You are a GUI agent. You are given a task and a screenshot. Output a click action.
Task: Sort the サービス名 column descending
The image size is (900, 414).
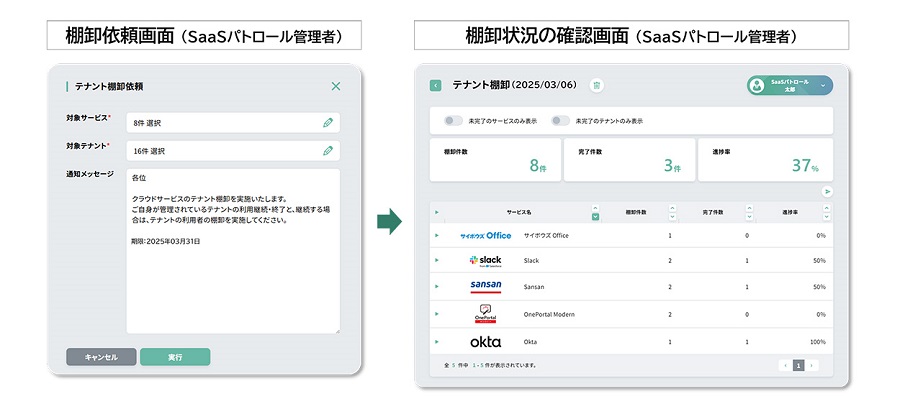click(595, 216)
